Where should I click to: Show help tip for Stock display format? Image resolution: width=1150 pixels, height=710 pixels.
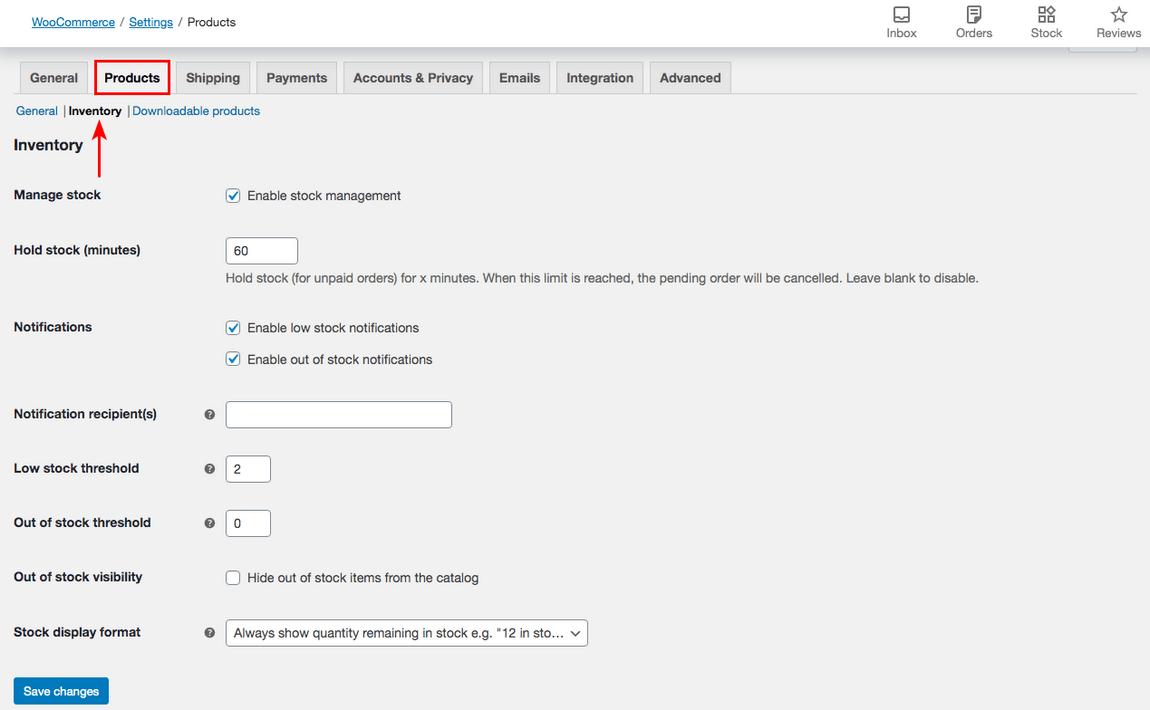[210, 632]
